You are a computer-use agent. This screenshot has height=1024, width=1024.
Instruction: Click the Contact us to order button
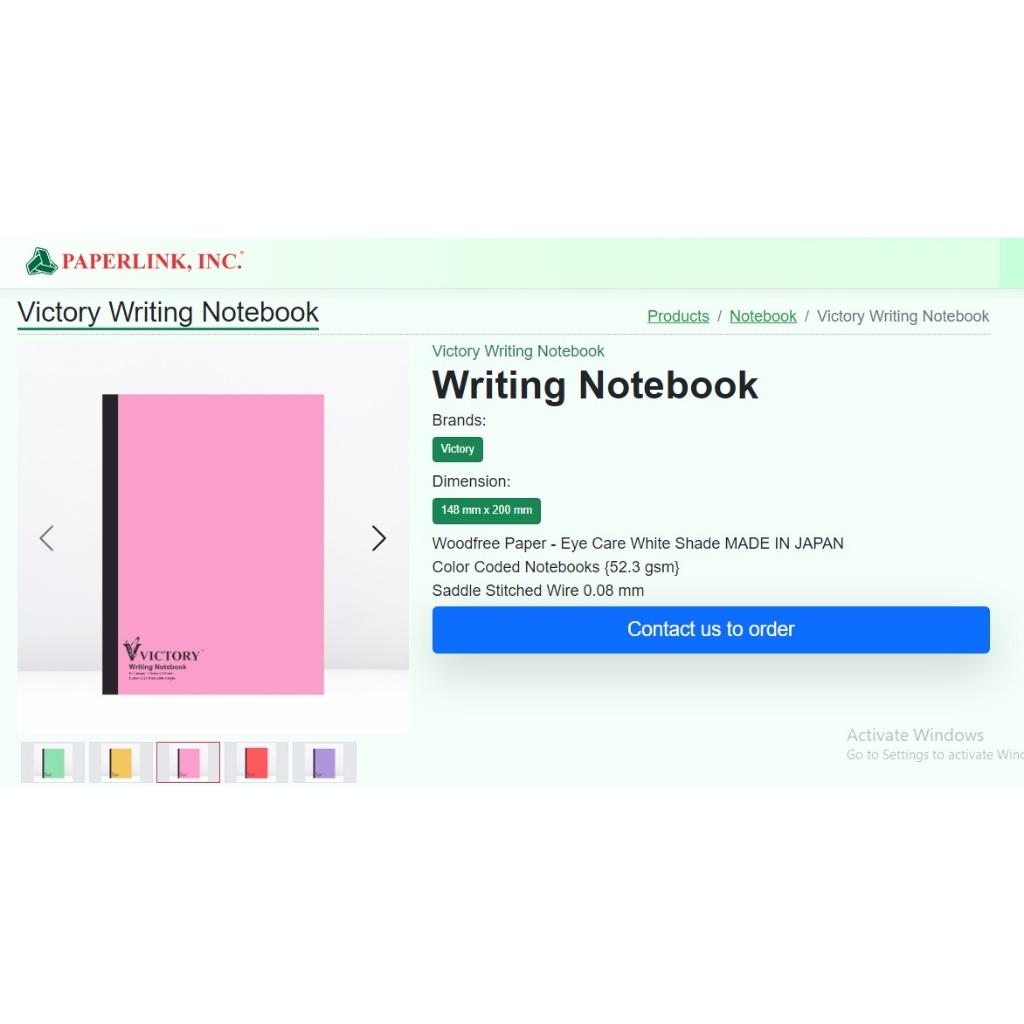[711, 630]
